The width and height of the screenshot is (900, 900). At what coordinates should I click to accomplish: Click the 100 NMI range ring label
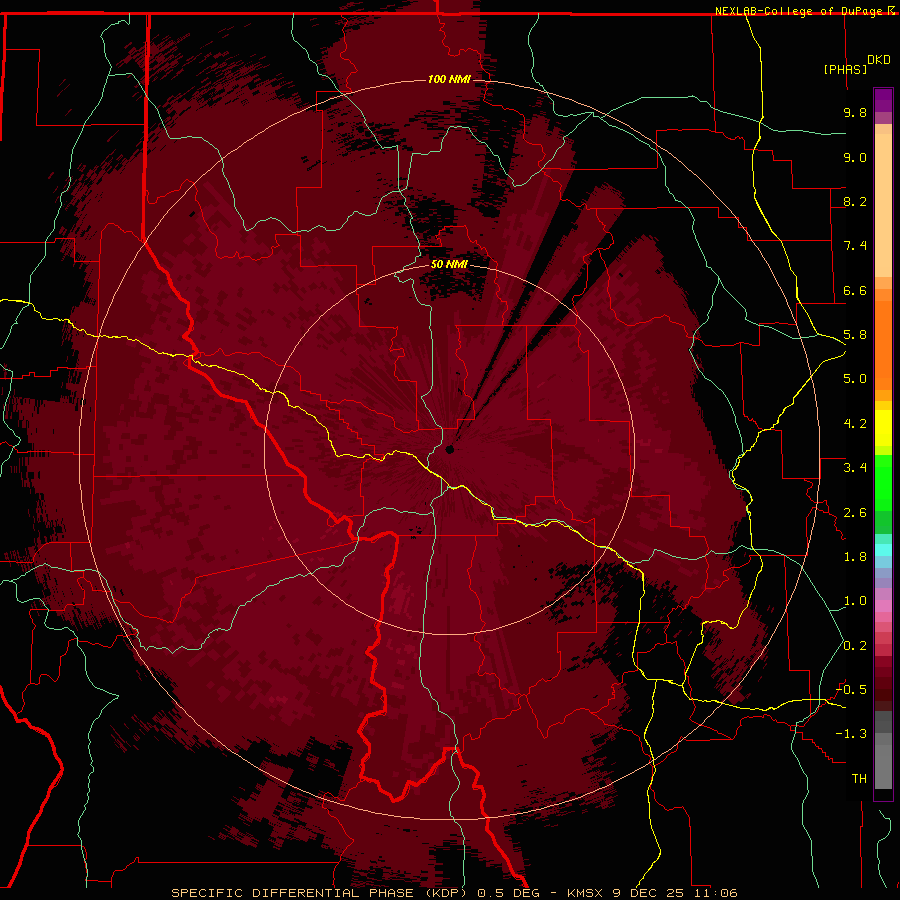[x=449, y=79]
